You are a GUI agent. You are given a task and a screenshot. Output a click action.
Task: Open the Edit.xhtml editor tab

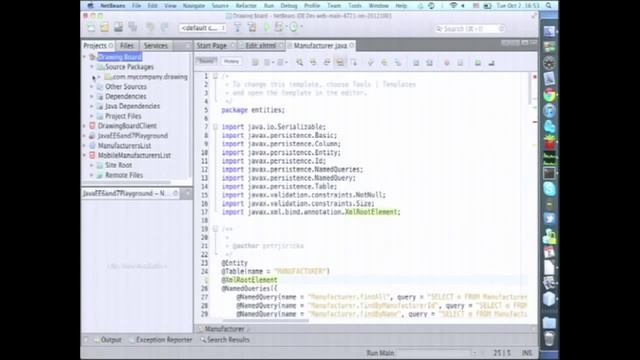click(x=261, y=46)
